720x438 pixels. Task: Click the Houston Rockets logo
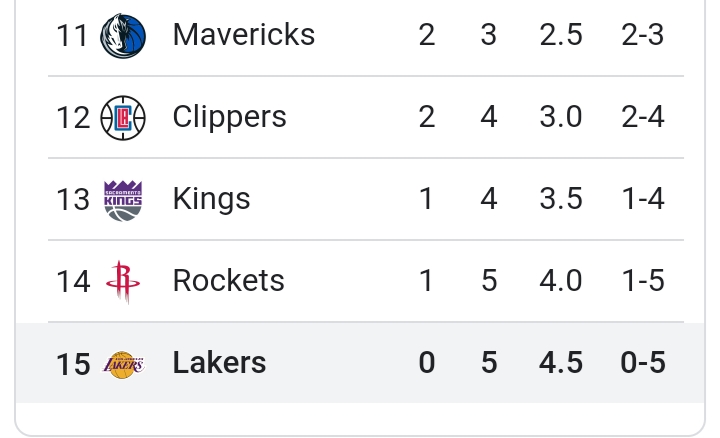(123, 282)
